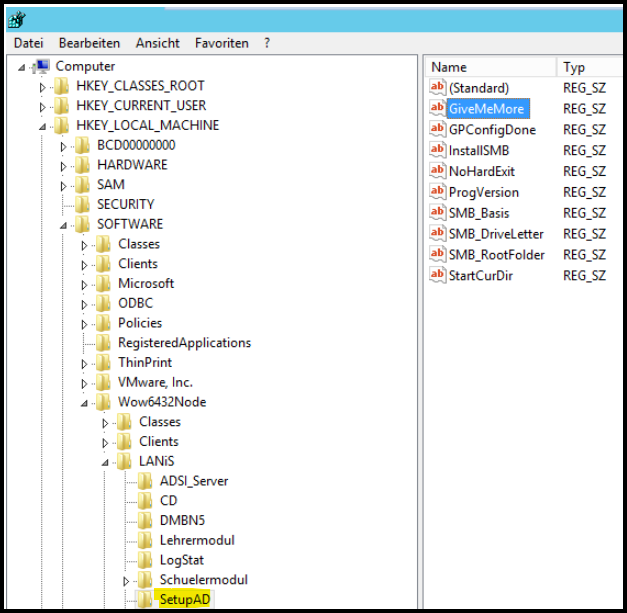Click the folder icon of SetupAD
627x613 pixels.
tap(145, 599)
